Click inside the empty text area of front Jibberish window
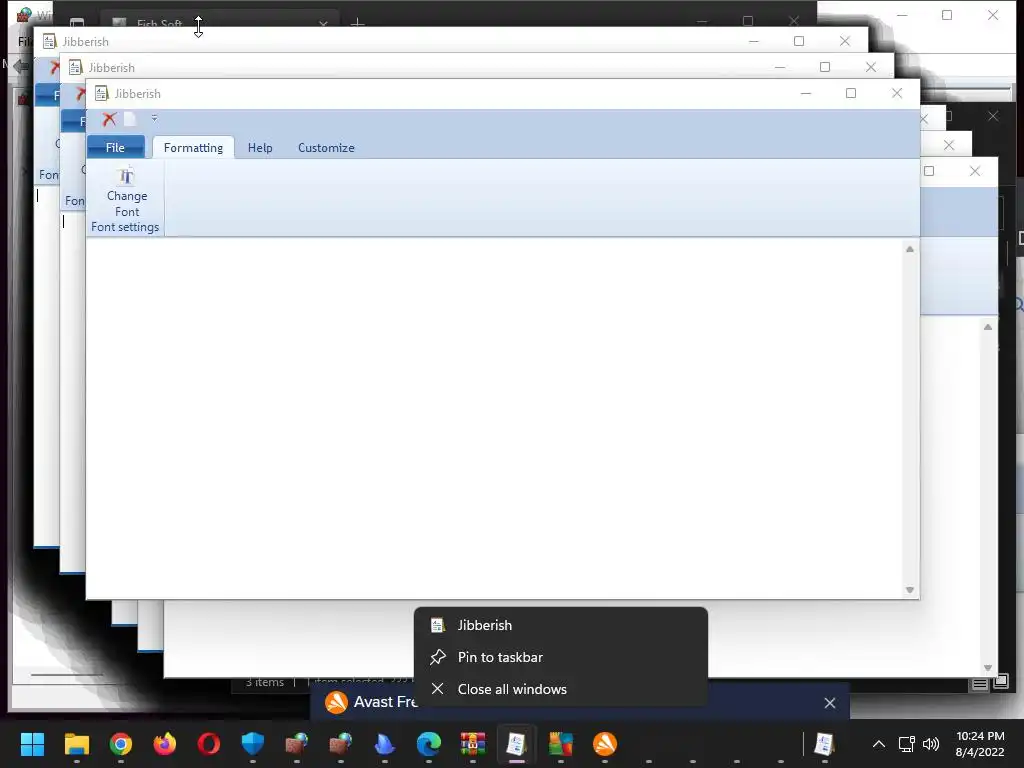The width and height of the screenshot is (1024, 768). [493, 418]
